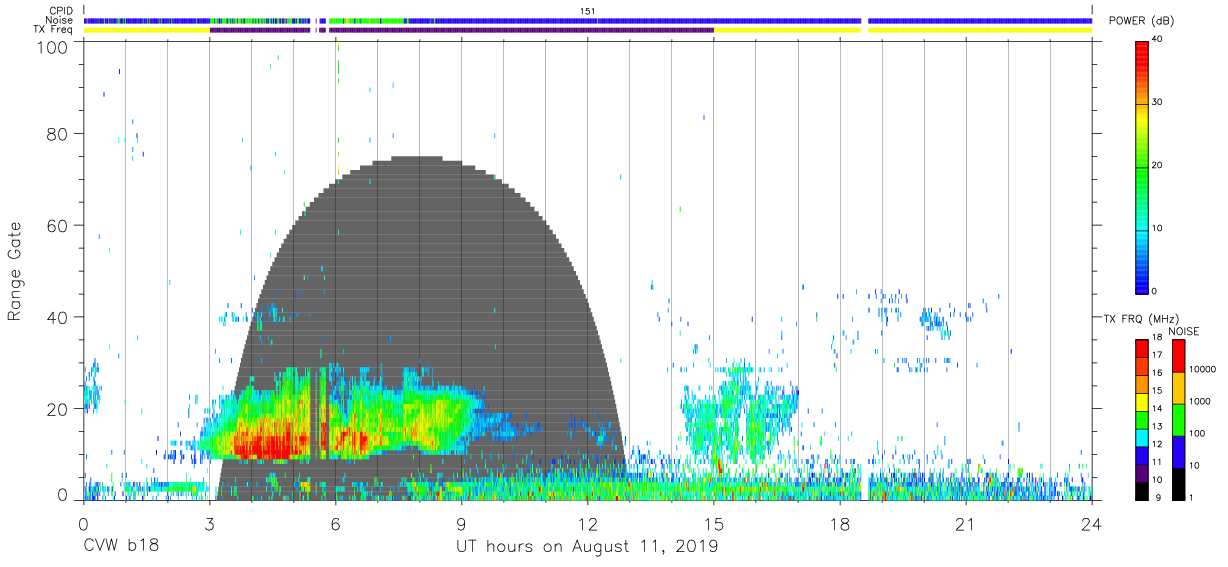Click the 'Noise' row label at top left
The height and width of the screenshot is (567, 1228).
[61, 20]
